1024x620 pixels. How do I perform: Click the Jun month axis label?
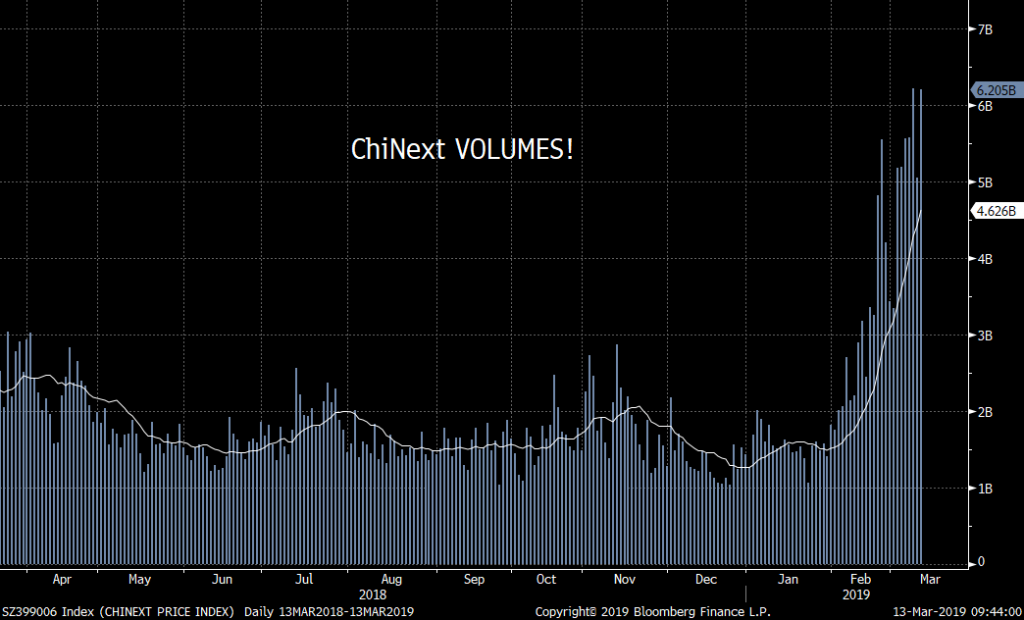tap(222, 579)
